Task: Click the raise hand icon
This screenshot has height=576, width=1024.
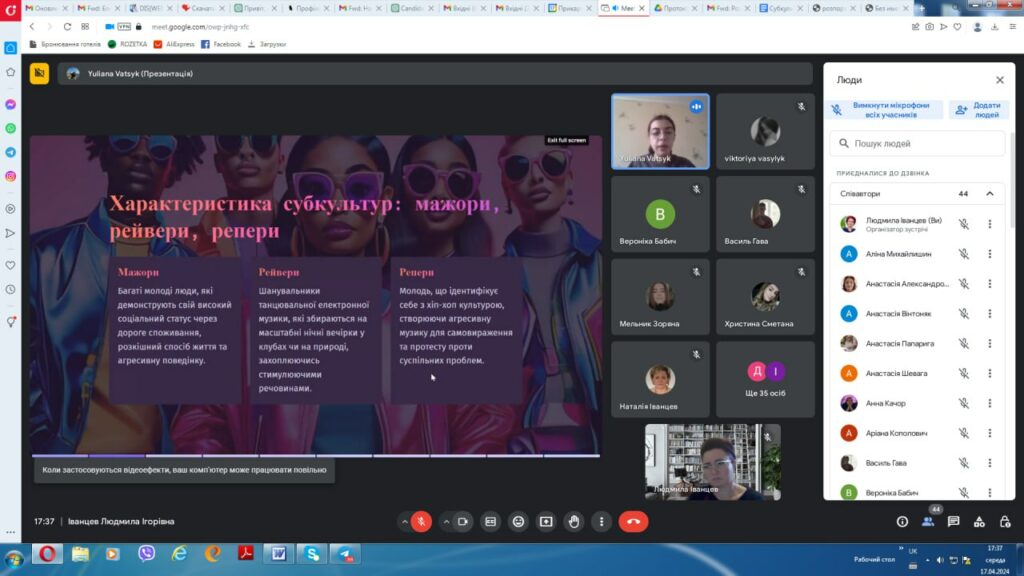Action: [x=573, y=522]
